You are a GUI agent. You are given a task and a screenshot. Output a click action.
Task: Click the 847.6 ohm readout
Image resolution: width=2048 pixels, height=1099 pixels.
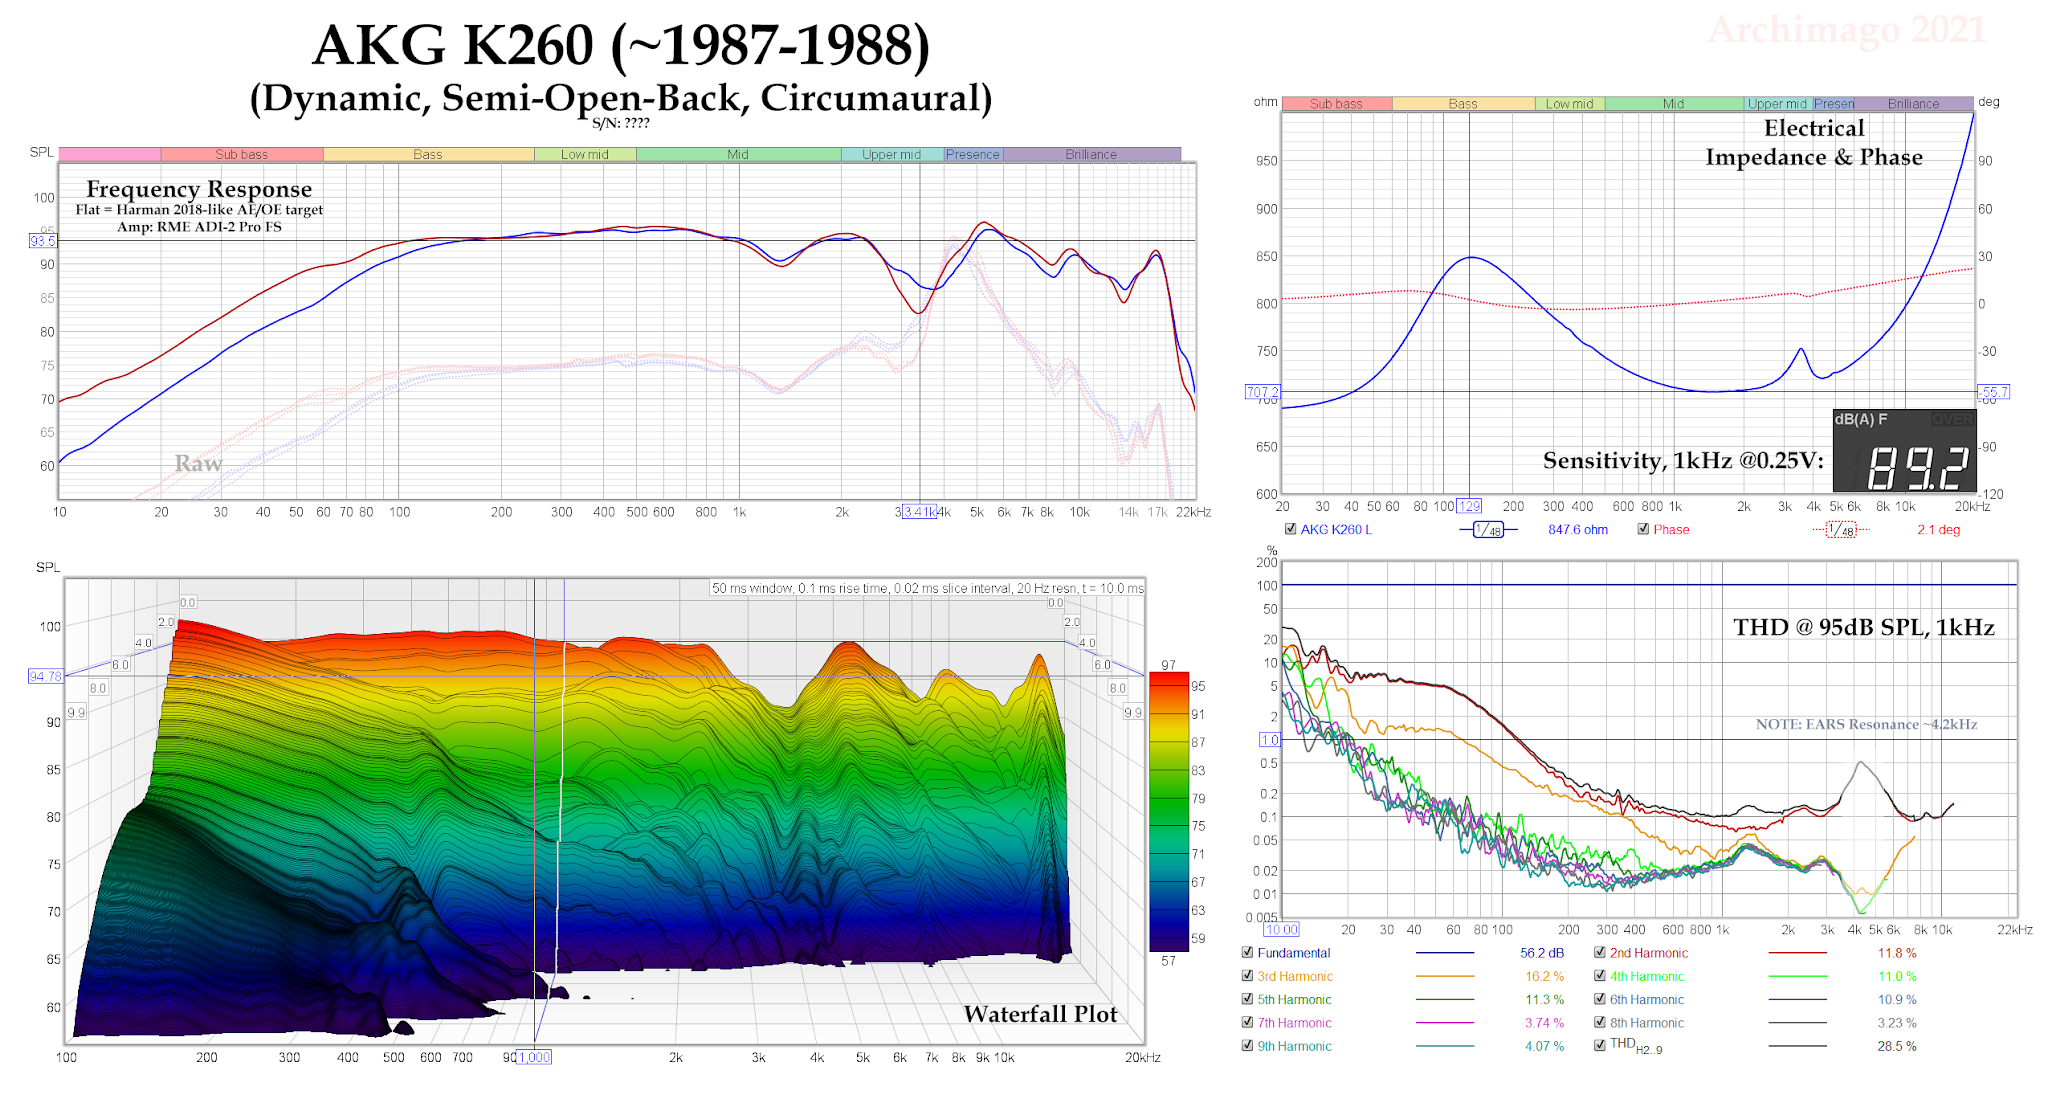(x=1578, y=530)
